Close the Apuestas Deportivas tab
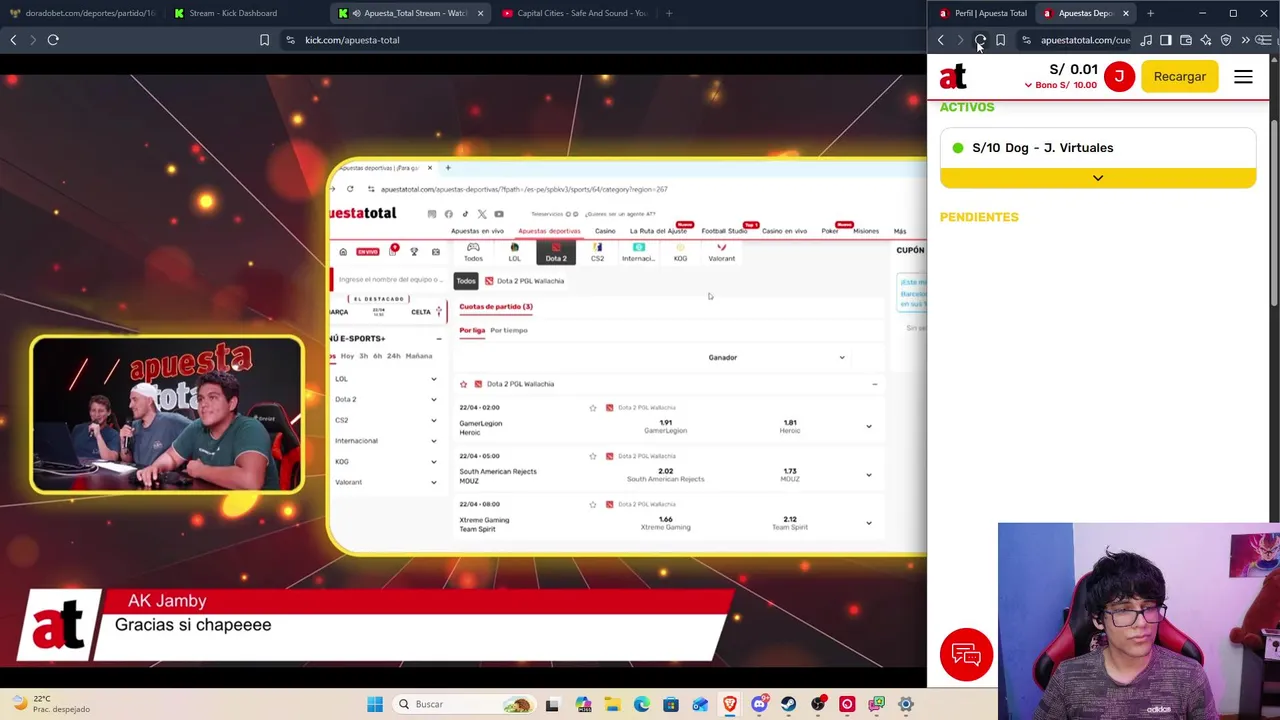 point(1126,13)
